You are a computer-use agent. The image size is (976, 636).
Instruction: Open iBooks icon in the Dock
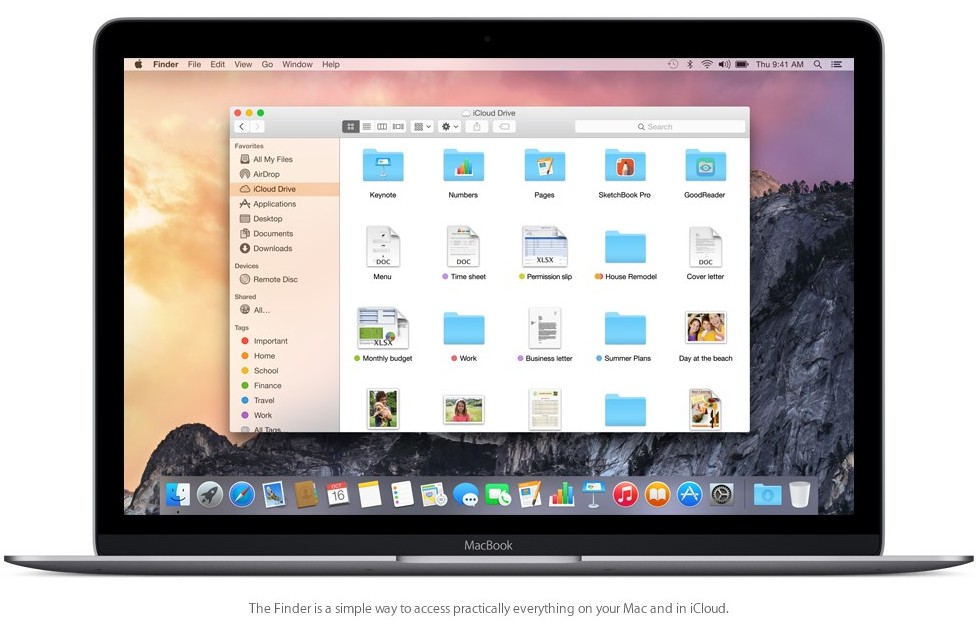pyautogui.click(x=657, y=495)
